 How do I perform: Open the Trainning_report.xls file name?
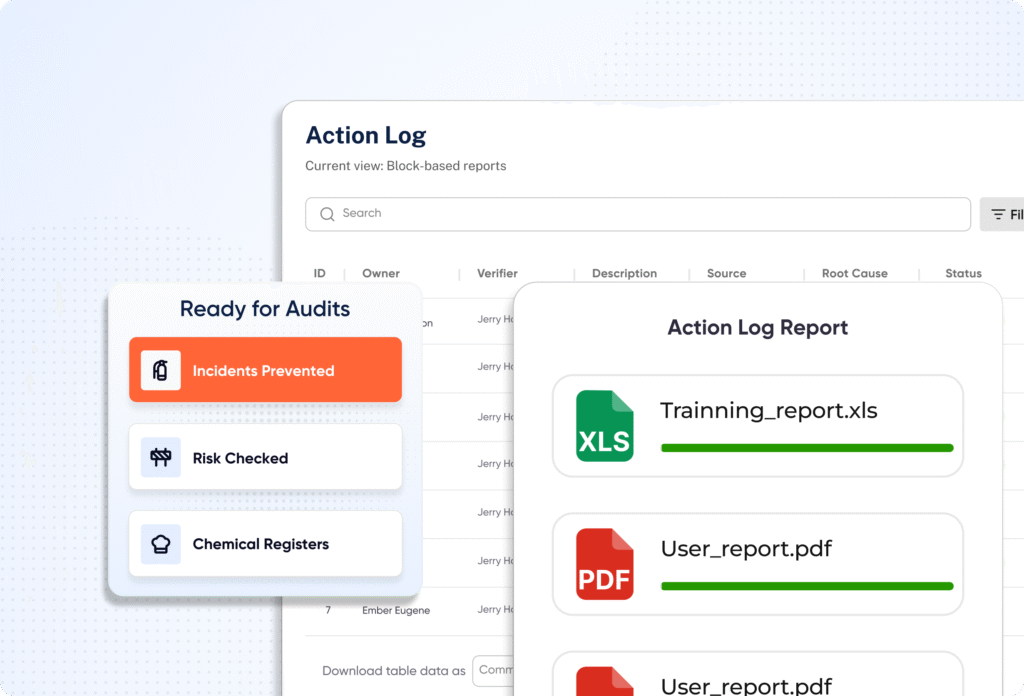point(768,410)
